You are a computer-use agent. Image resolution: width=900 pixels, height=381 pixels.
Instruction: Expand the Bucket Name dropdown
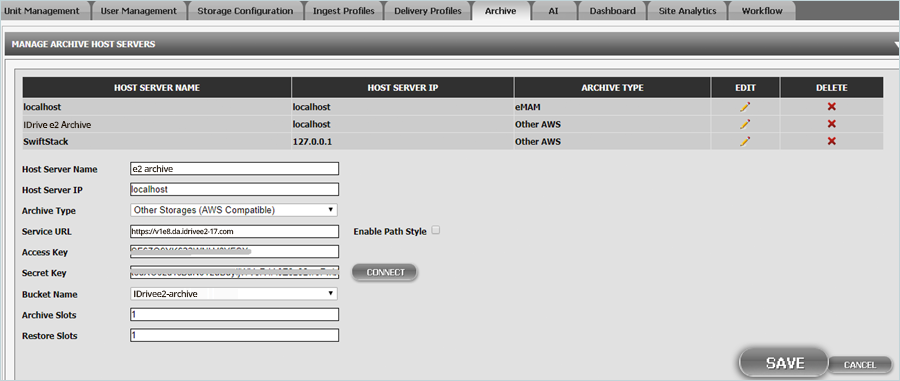click(x=234, y=294)
